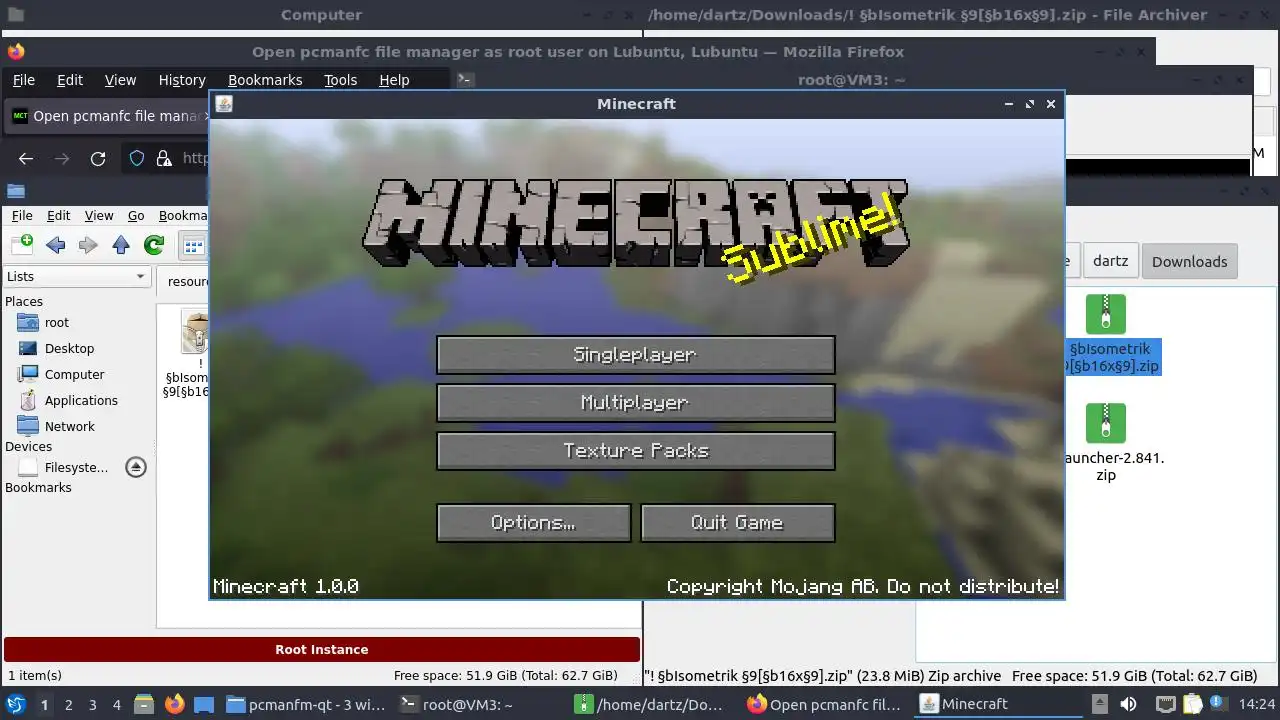Screen dimensions: 1280x720
Task: Click the Downloads path button in file archiver window
Action: pos(1189,261)
